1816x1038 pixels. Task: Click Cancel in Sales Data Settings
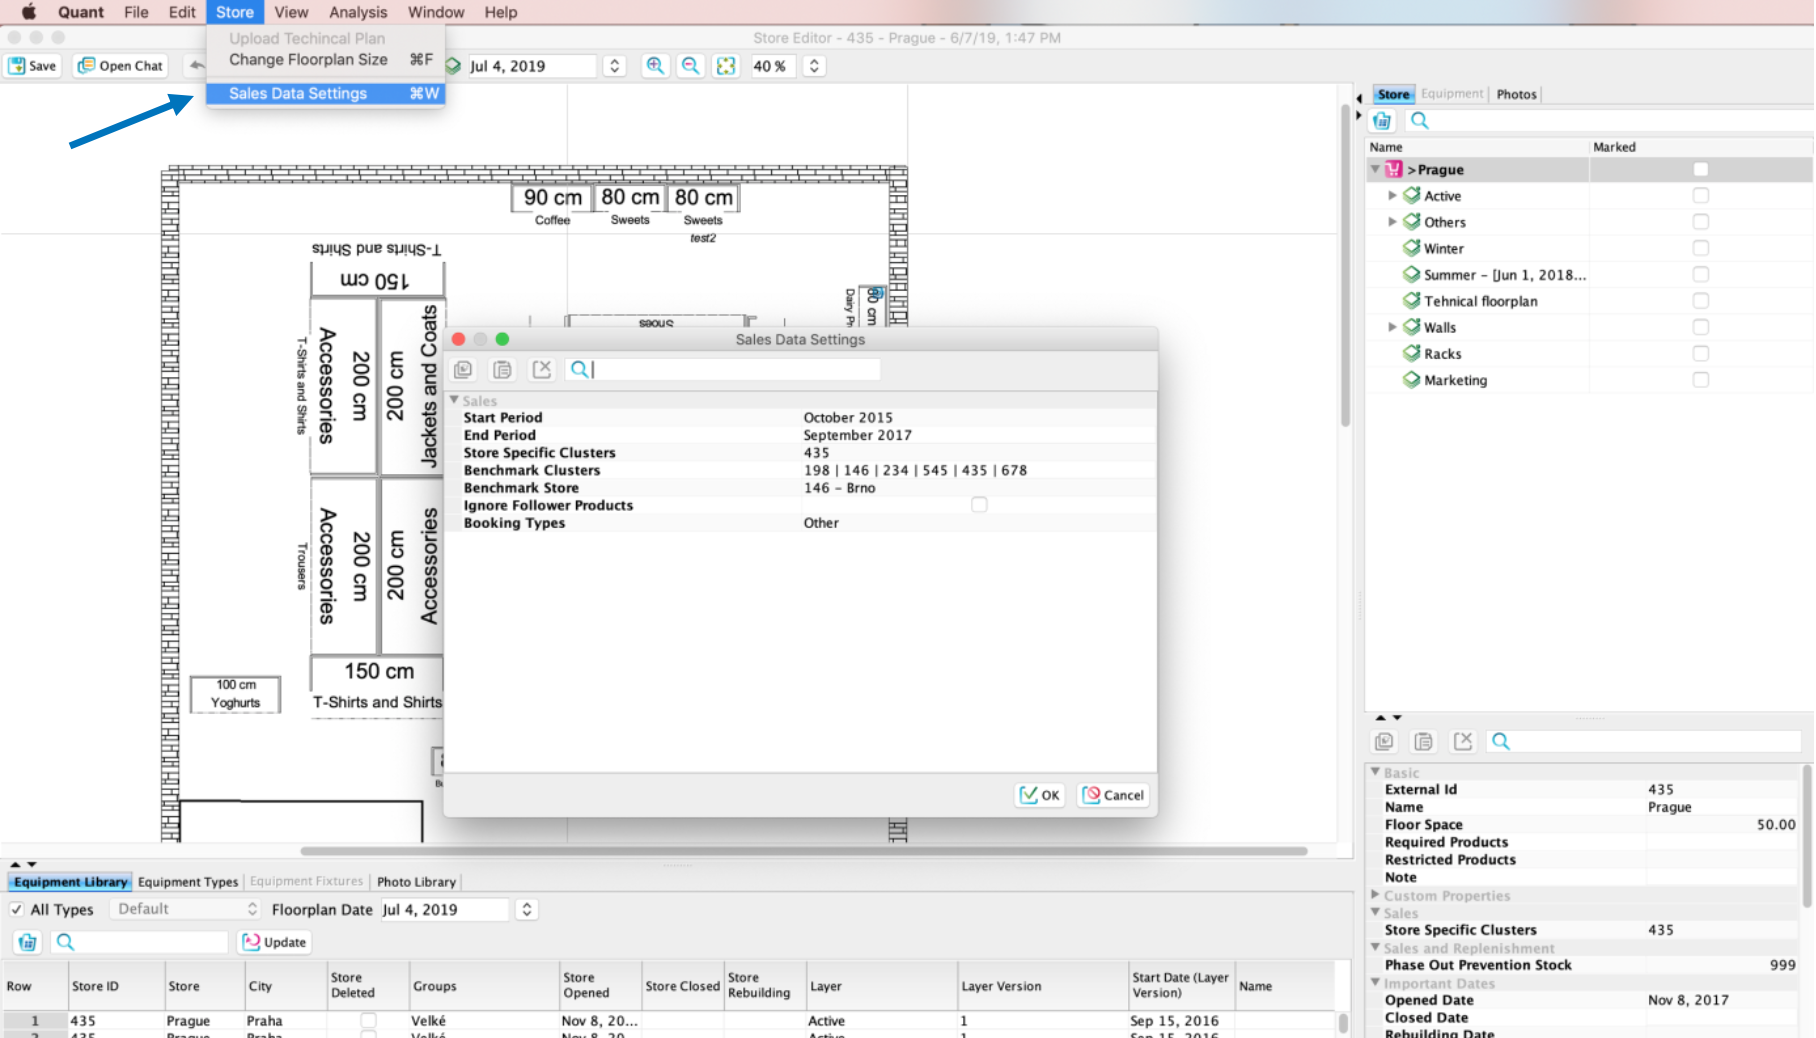pos(1114,796)
